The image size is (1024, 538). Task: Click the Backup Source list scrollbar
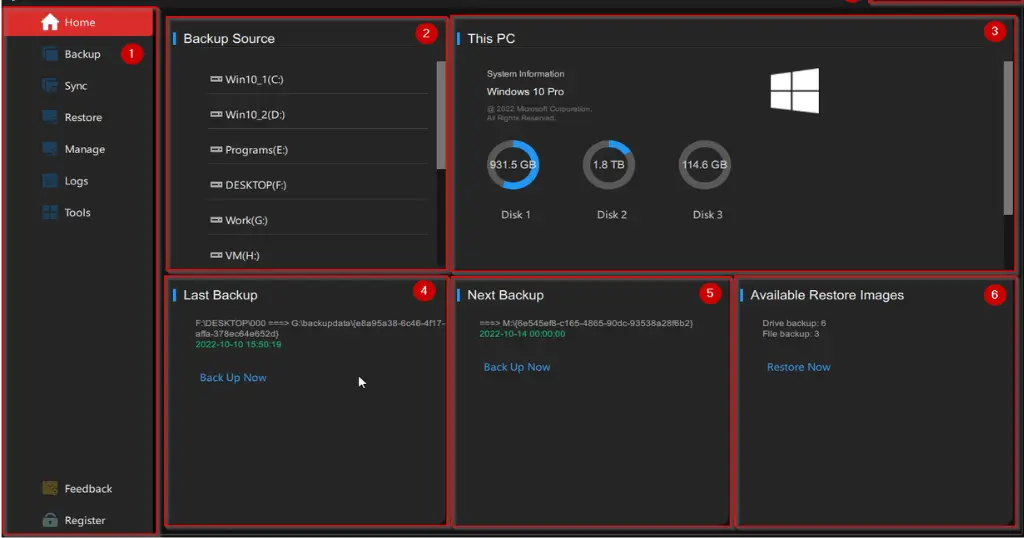(441, 116)
